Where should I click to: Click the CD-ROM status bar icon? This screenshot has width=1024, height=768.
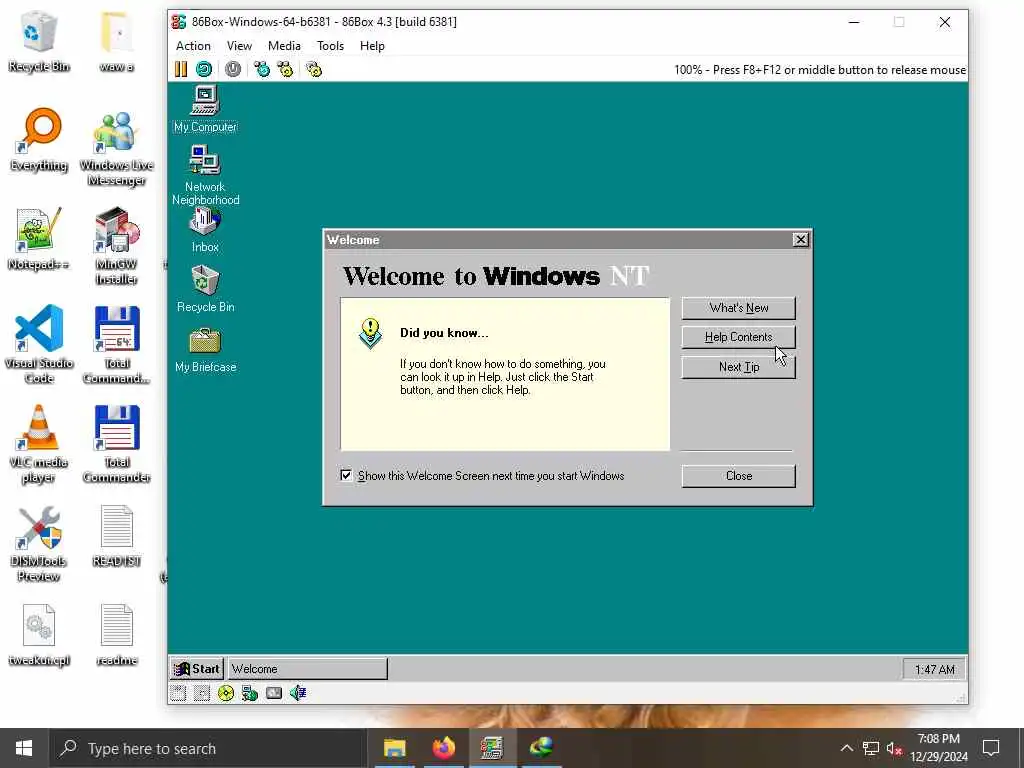[226, 693]
